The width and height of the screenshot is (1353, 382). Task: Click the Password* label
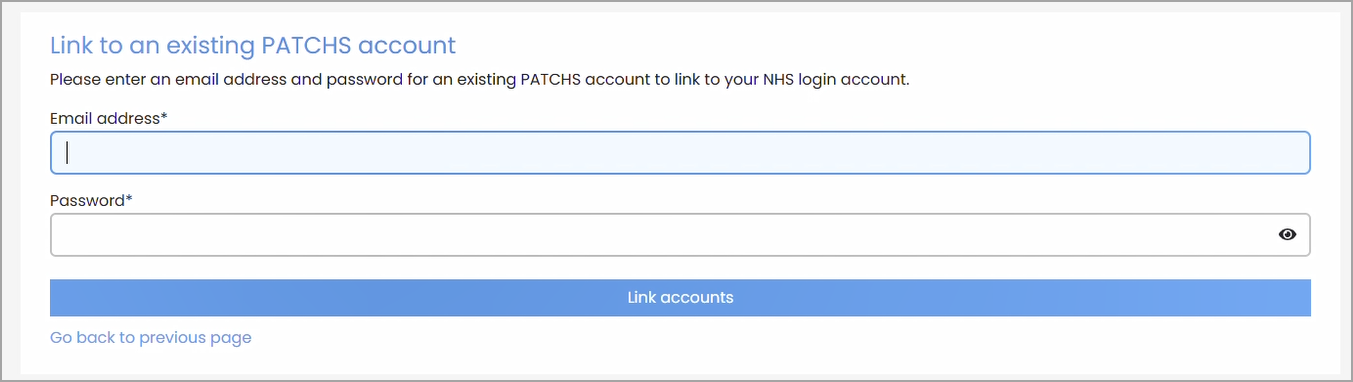coord(91,200)
